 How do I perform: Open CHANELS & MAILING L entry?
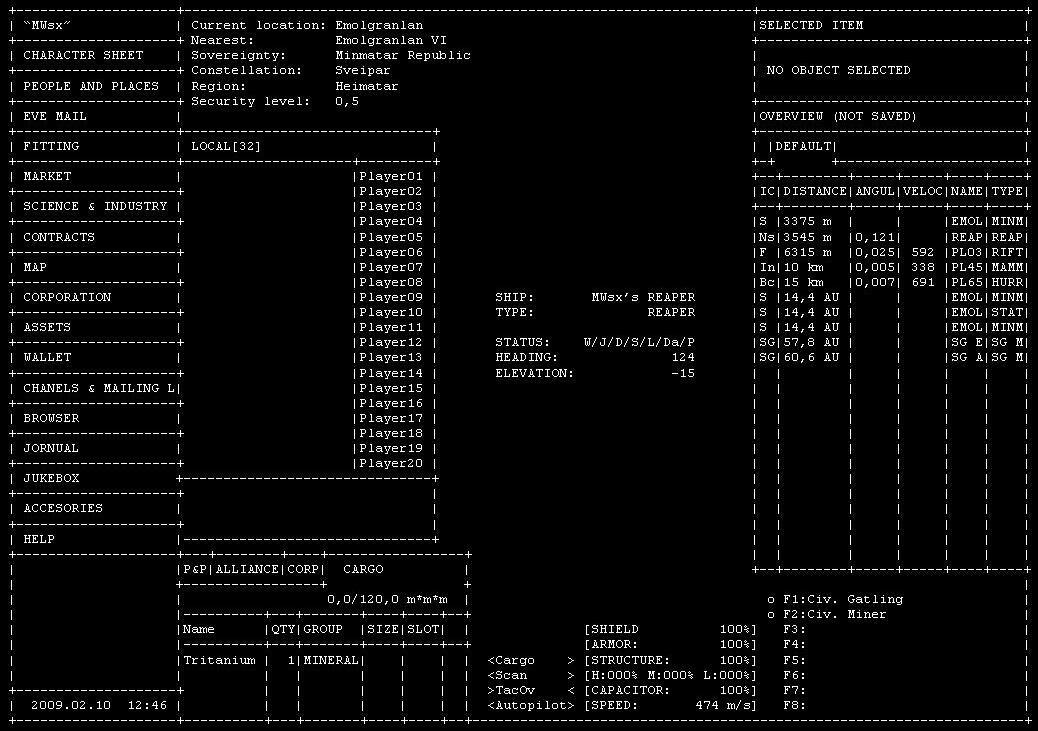click(x=99, y=388)
